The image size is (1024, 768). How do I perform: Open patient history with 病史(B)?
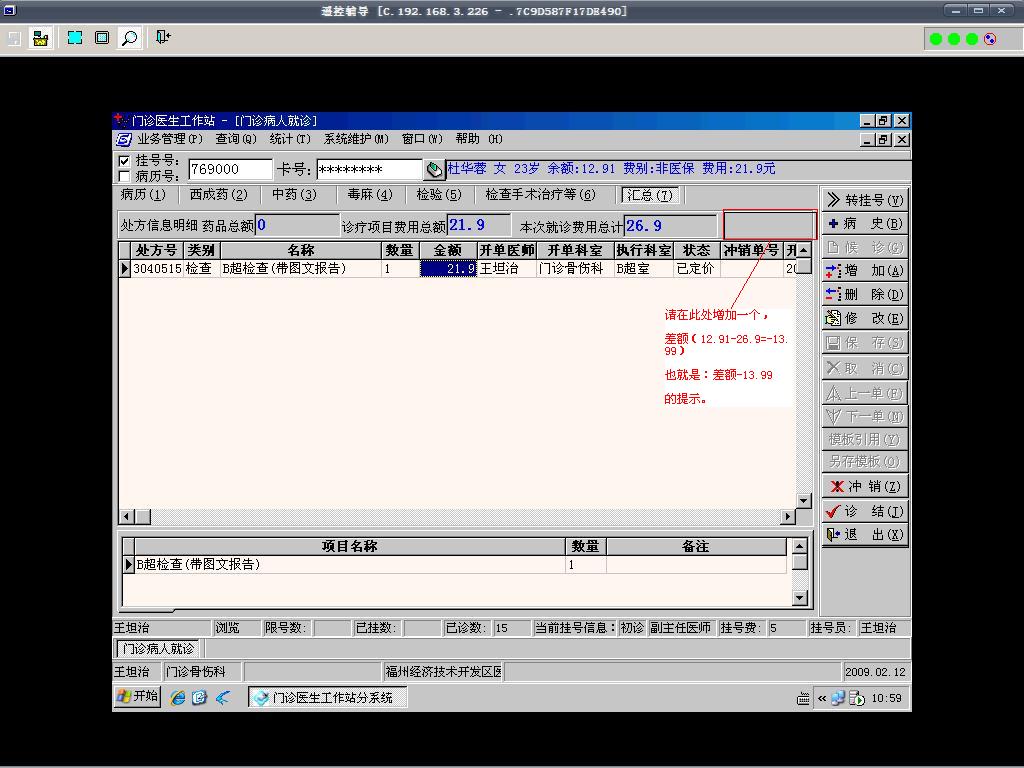(865, 224)
